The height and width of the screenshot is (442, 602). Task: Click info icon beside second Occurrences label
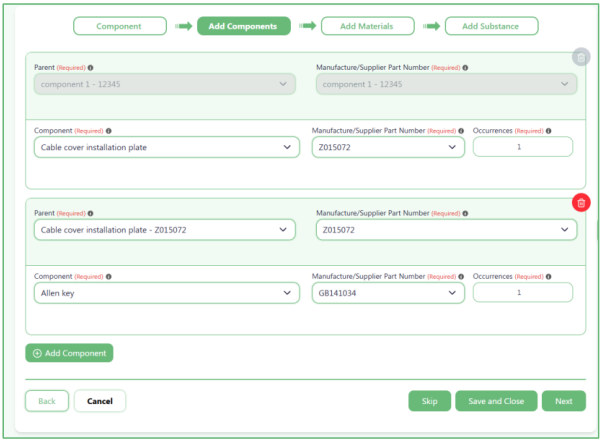[549, 276]
